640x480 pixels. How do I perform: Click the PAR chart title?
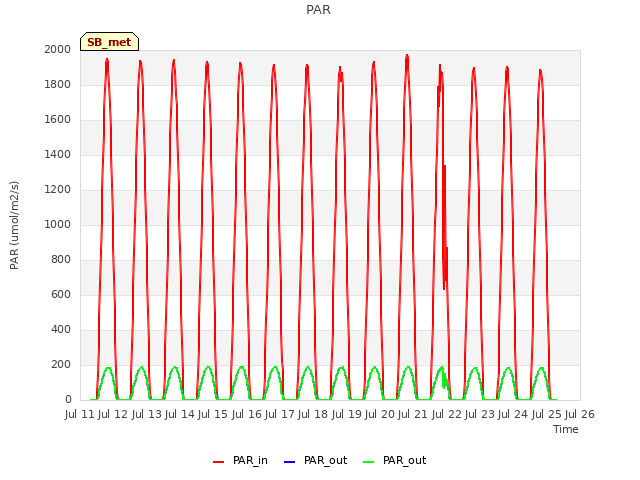[x=318, y=9]
